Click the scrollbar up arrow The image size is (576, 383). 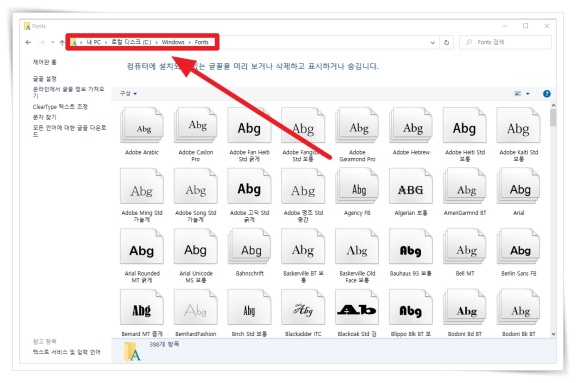pos(553,105)
